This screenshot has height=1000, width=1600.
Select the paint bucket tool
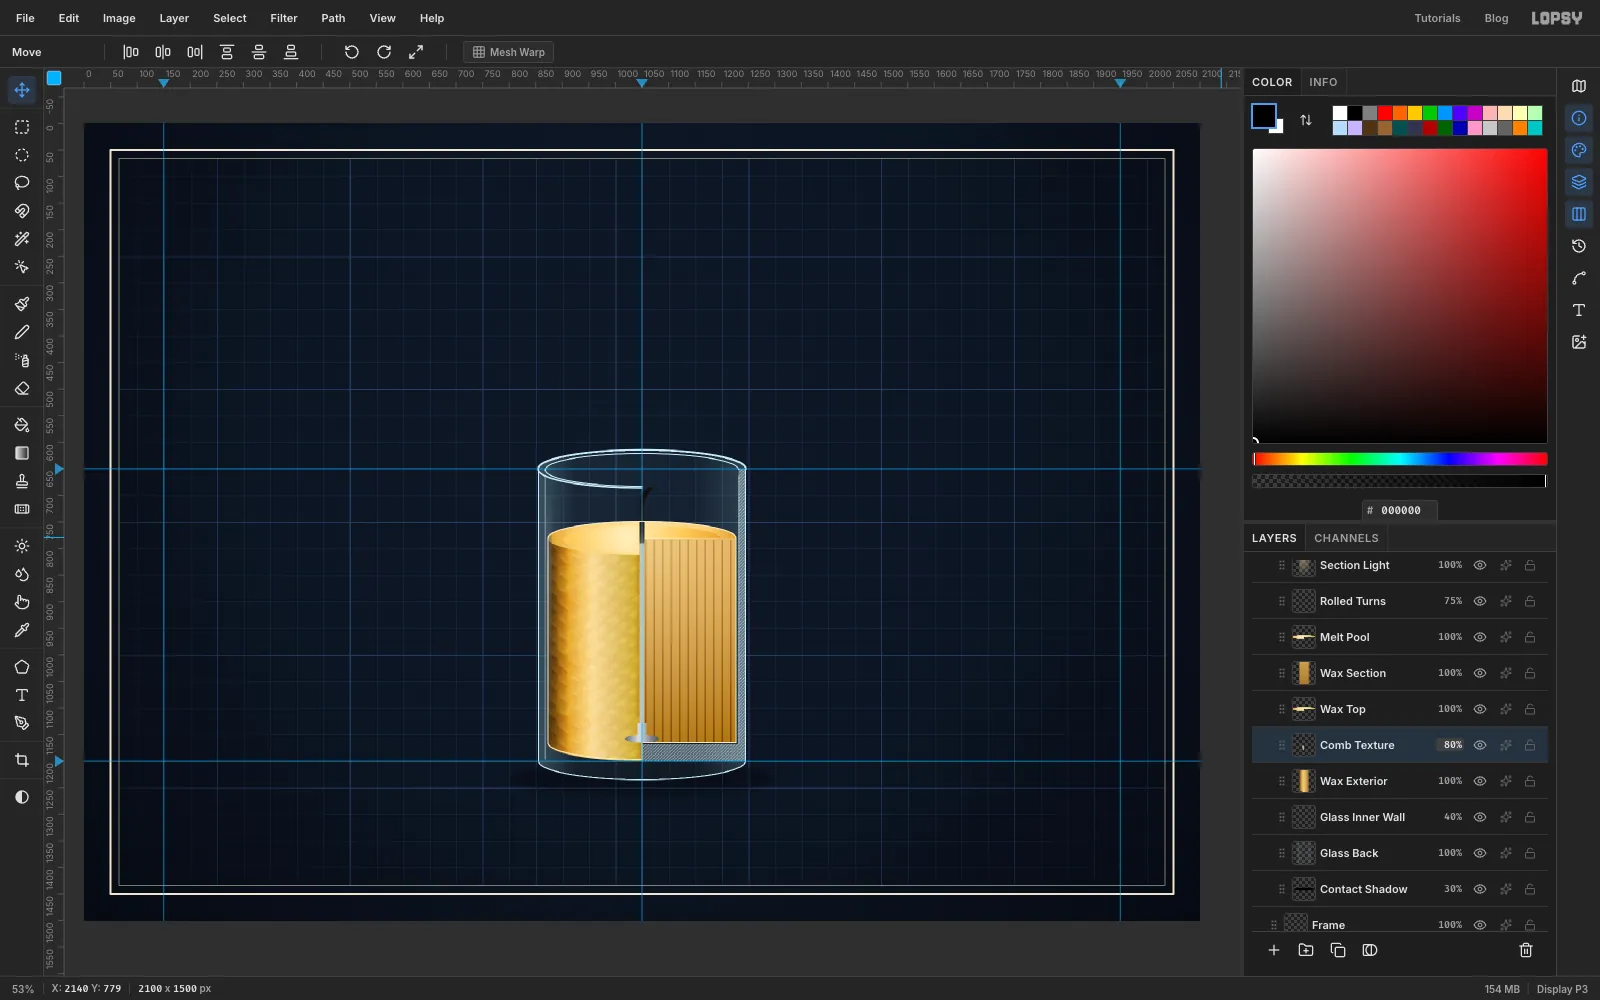click(22, 425)
